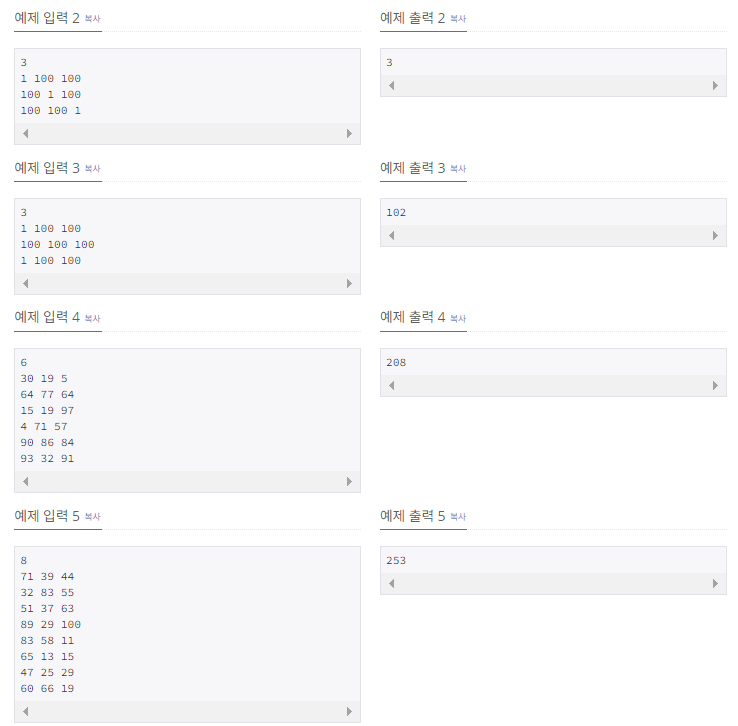The image size is (738, 726).
Task: Click the 예제 입력 5 heading
Action: pos(47,516)
